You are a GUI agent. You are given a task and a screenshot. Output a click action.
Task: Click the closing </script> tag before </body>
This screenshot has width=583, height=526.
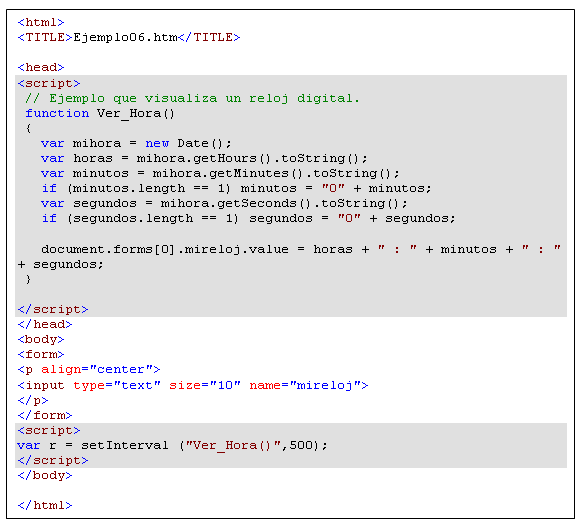(x=53, y=460)
